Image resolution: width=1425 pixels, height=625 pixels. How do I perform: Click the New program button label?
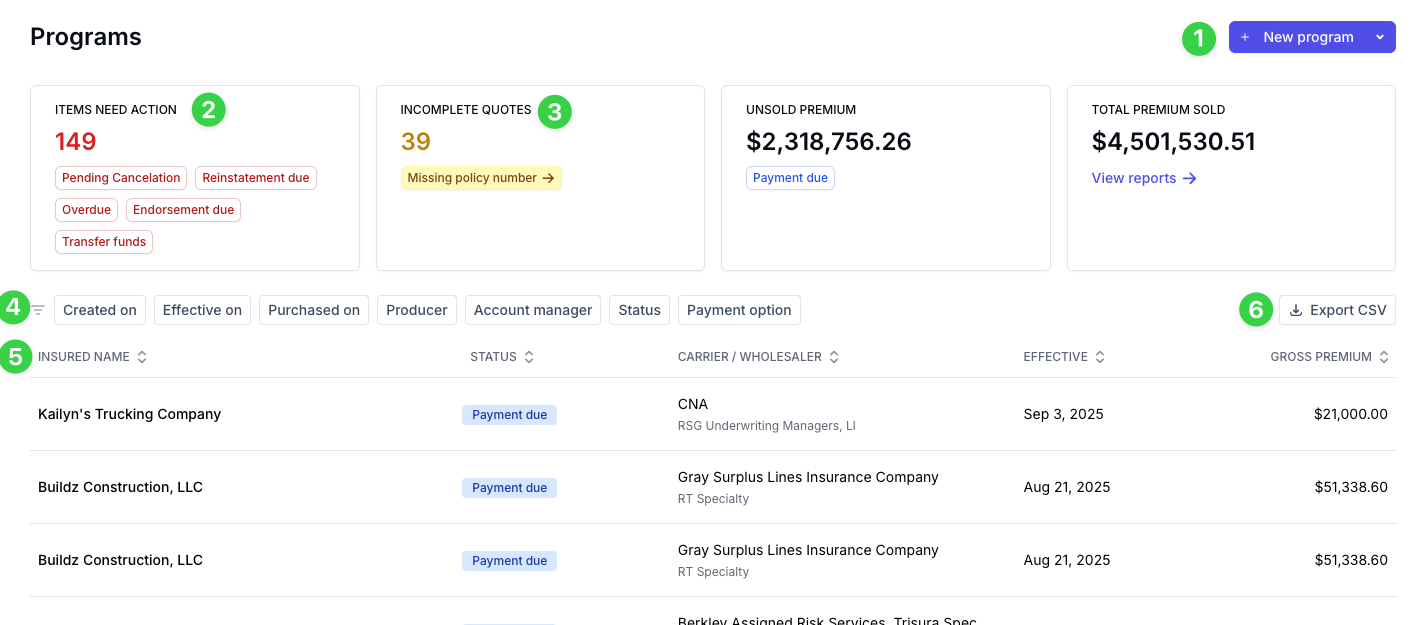[1308, 37]
